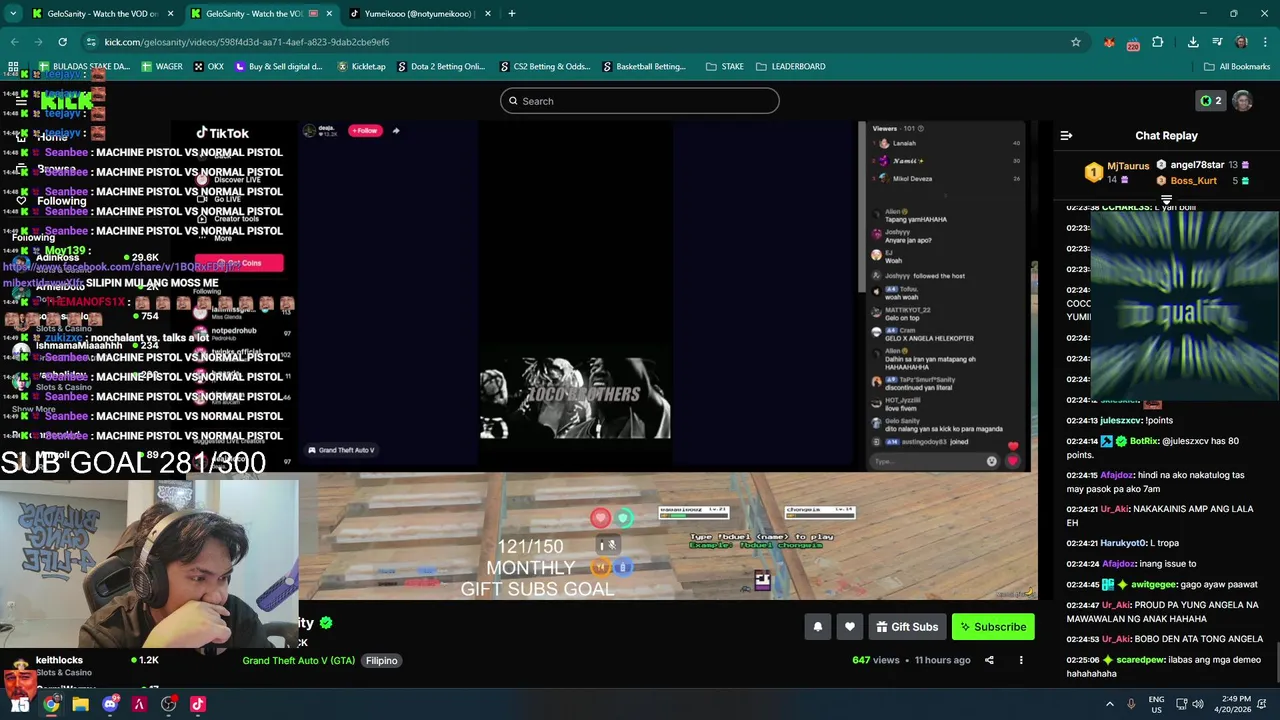Image resolution: width=1280 pixels, height=720 pixels.
Task: Open a new browser tab
Action: 512,14
